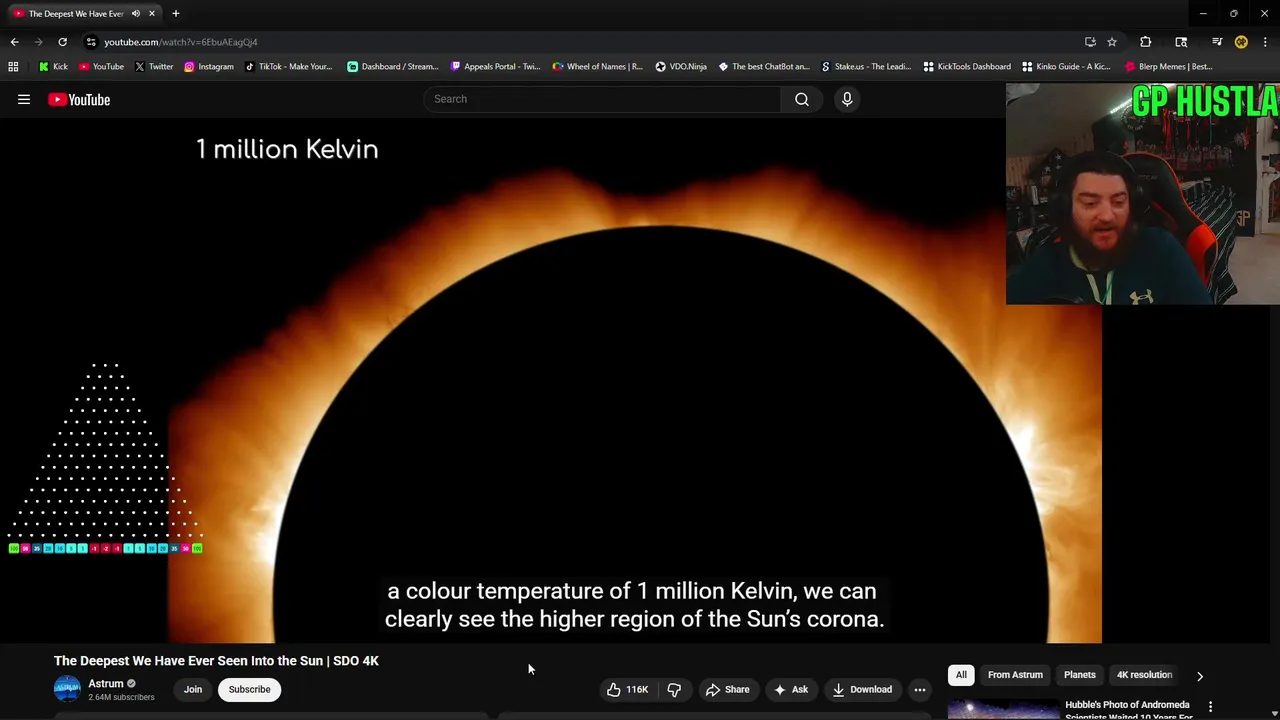Open the YouTube bookmark
Screen dimensions: 1280x720
pyautogui.click(x=101, y=67)
